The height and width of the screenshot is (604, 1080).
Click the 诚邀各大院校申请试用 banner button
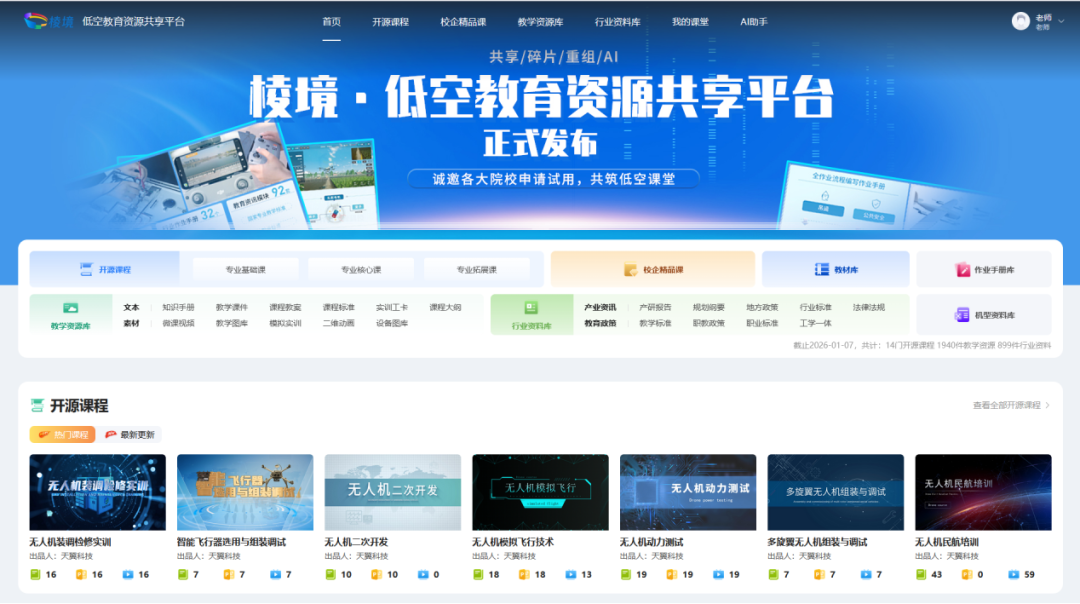click(552, 179)
